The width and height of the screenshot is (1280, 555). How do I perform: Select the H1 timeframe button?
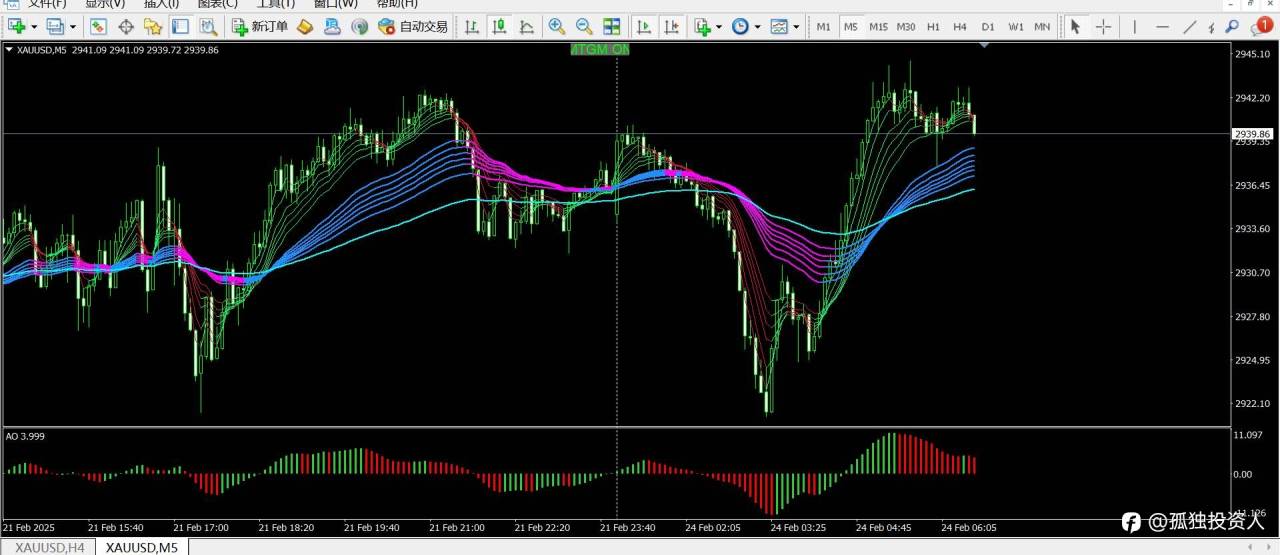pyautogui.click(x=933, y=27)
